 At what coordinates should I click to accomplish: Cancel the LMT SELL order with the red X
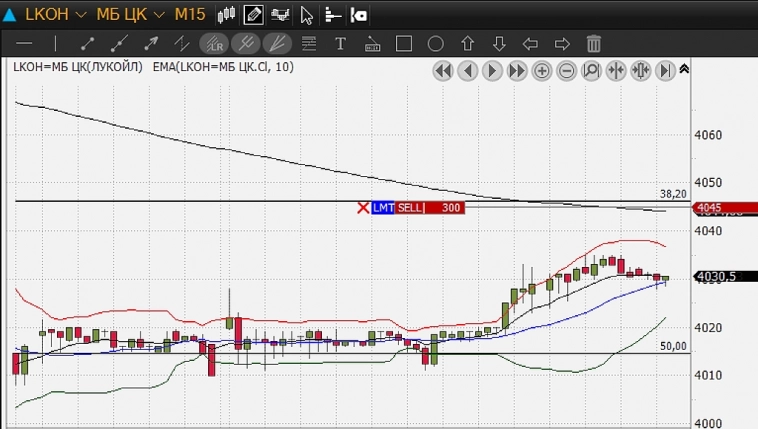click(x=363, y=208)
